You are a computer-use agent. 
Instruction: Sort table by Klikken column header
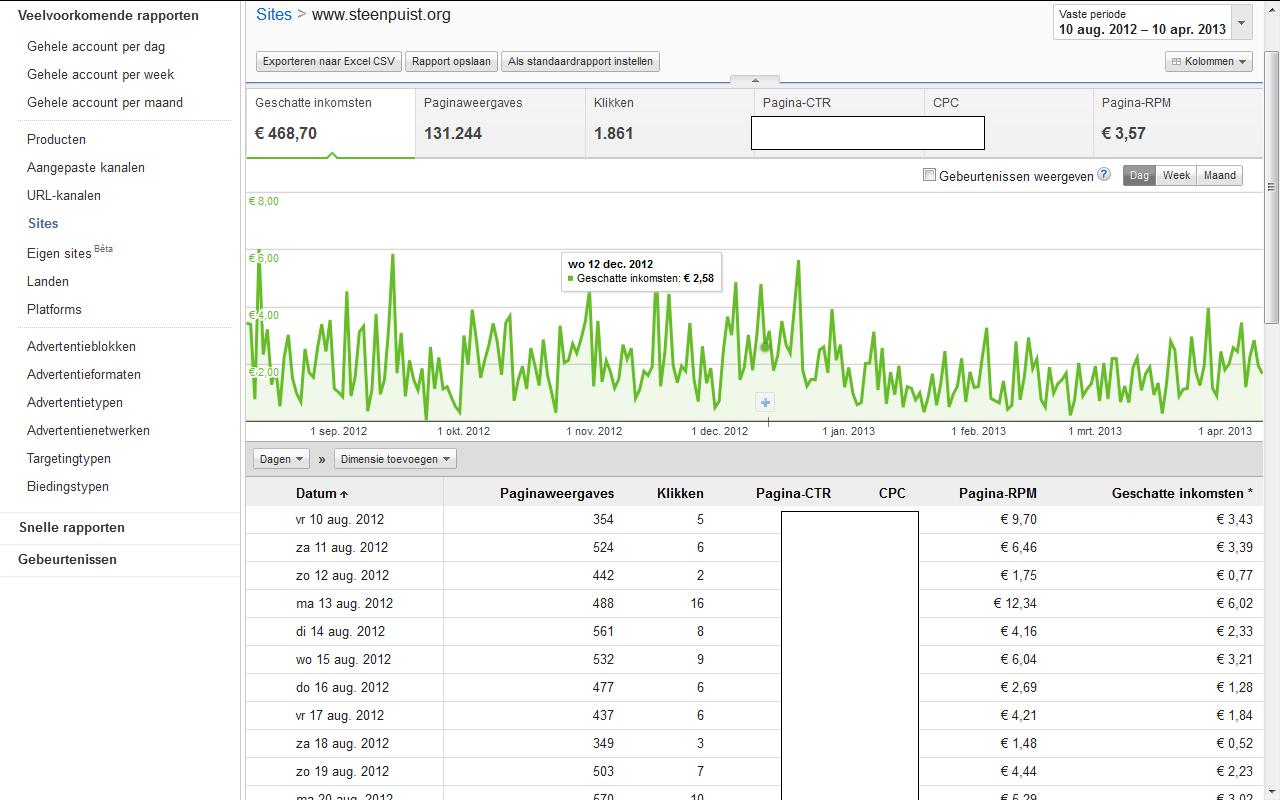680,493
